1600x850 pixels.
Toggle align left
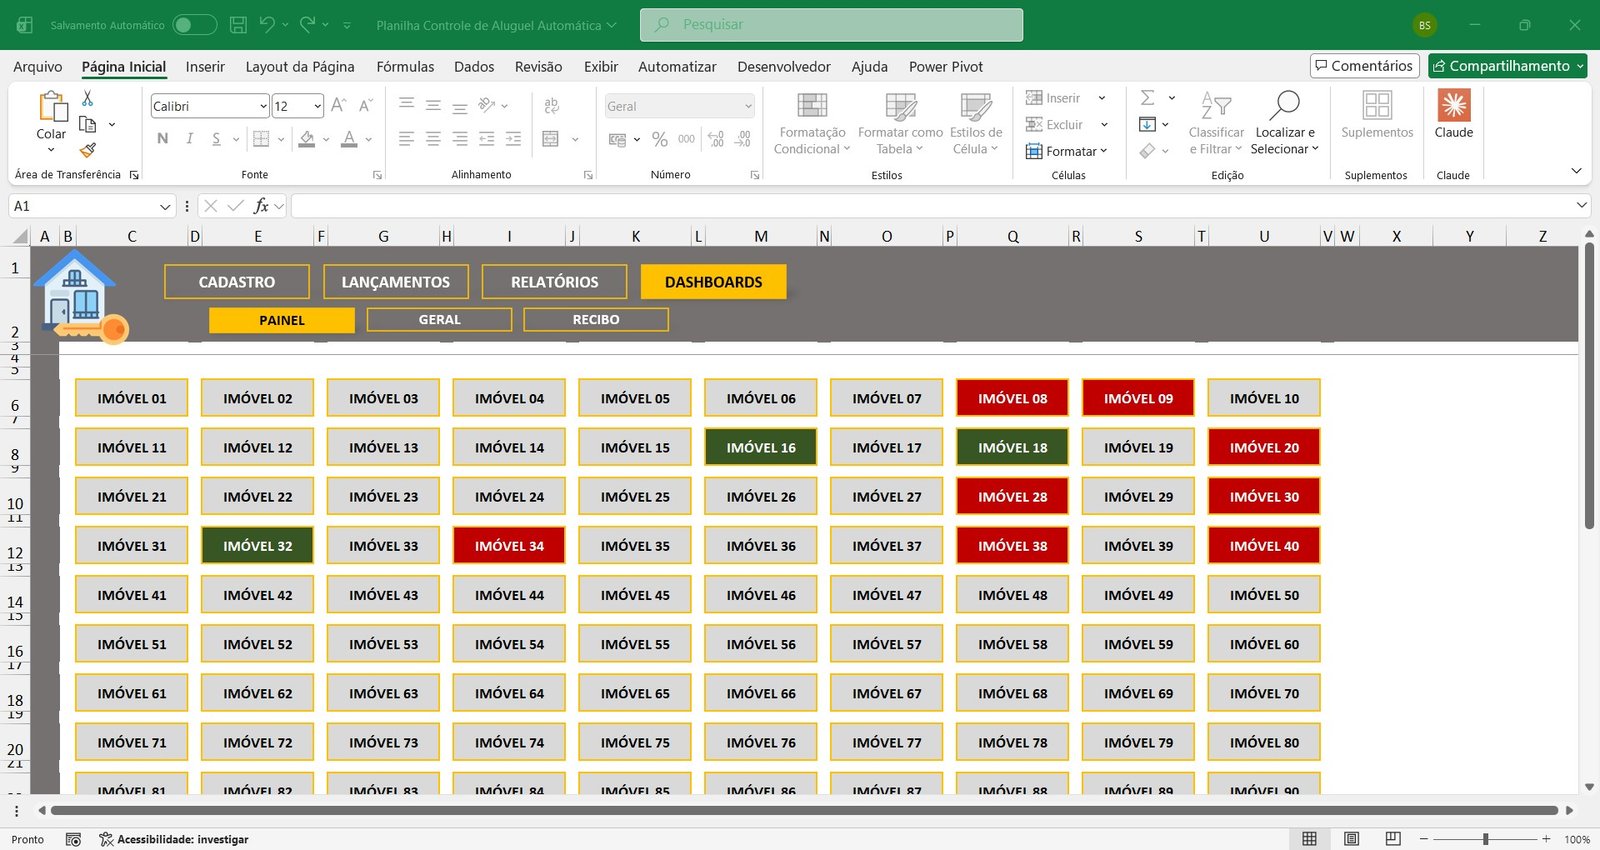pyautogui.click(x=406, y=139)
